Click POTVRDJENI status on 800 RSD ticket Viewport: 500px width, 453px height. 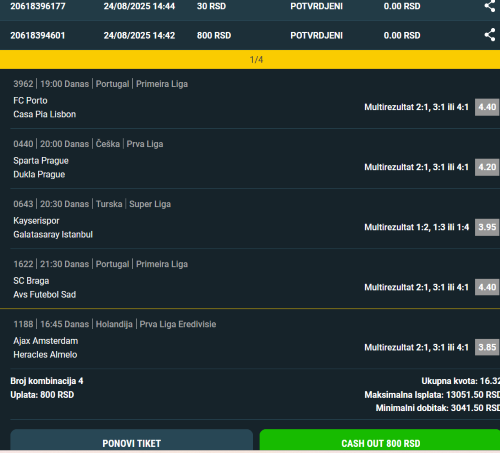[316, 35]
